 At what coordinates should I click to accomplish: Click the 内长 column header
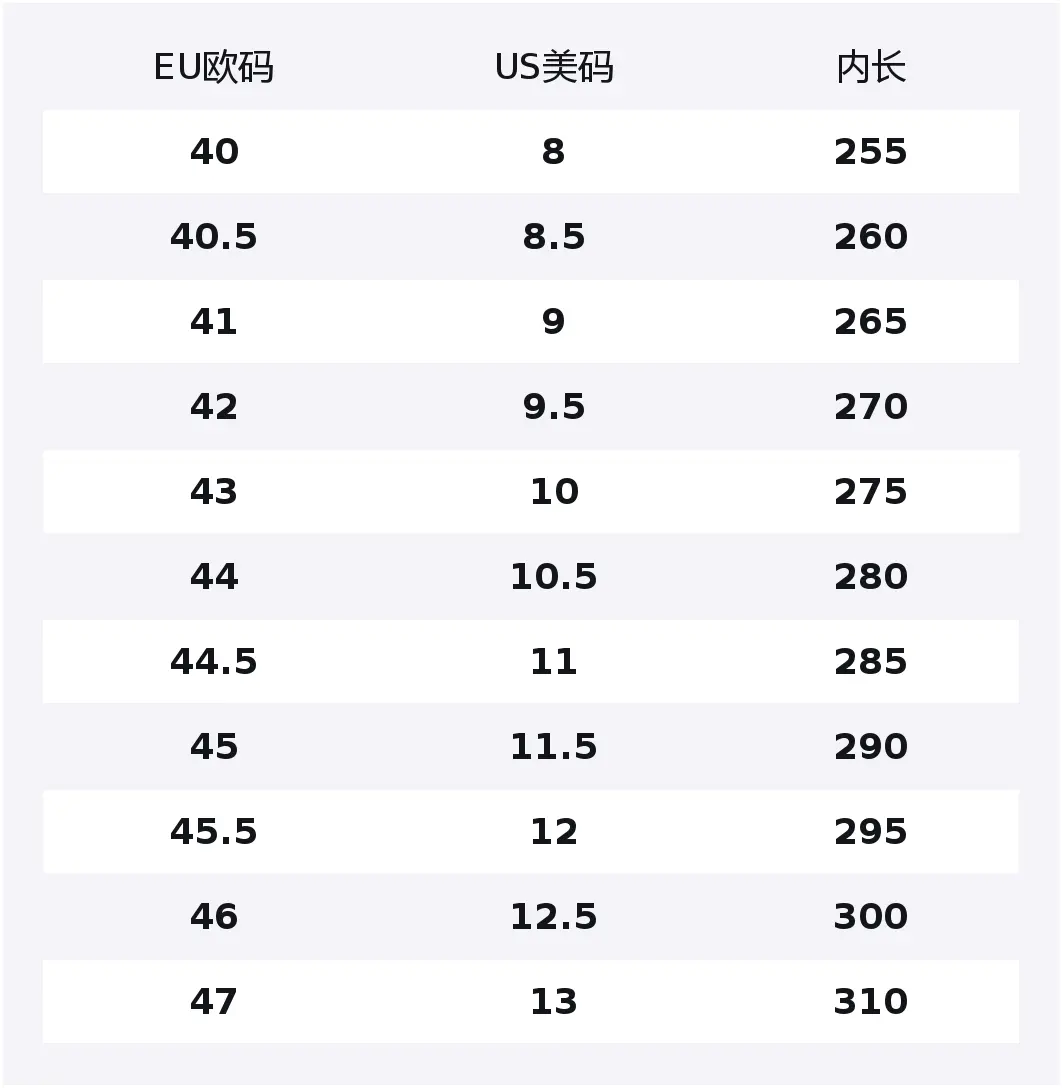871,67
